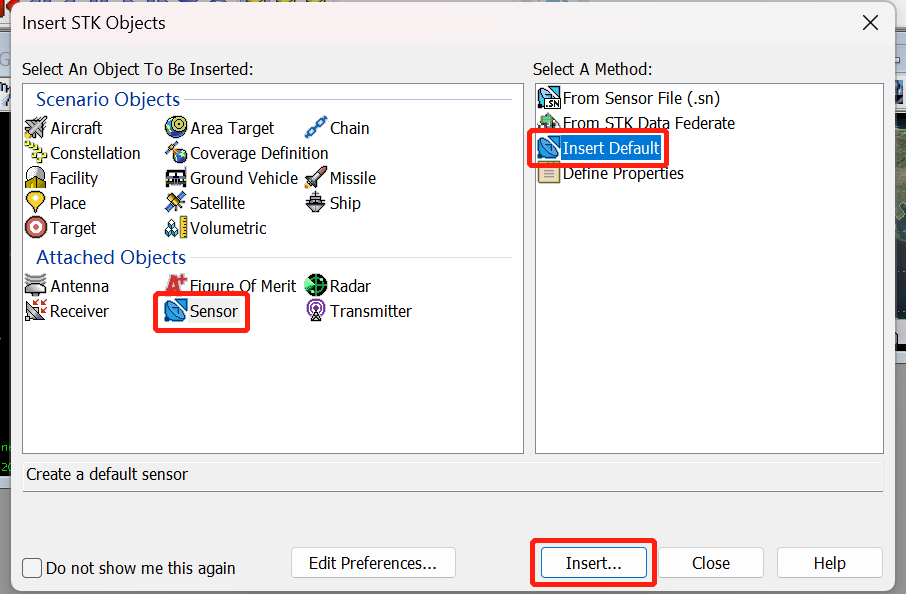
Task: Select 'Define Properties' method
Action: pos(622,173)
